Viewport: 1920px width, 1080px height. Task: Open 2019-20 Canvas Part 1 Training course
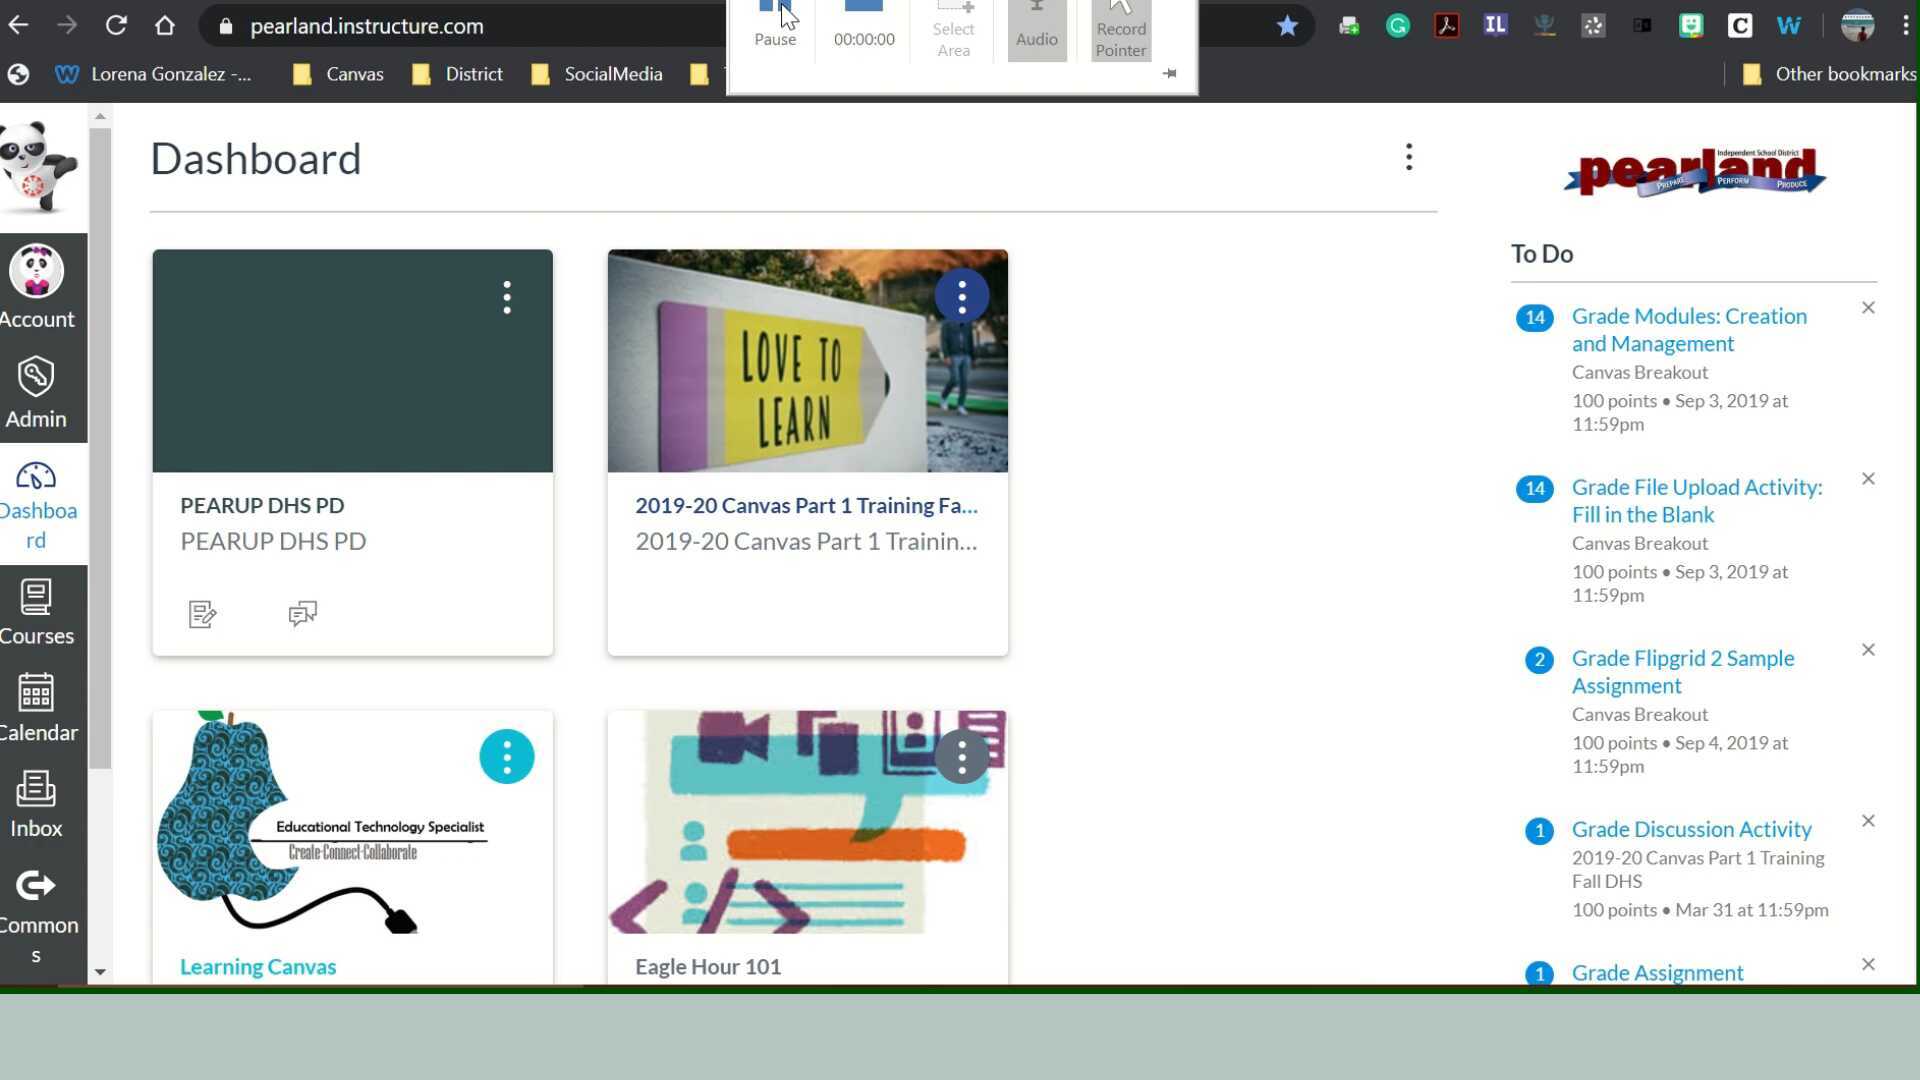806,506
